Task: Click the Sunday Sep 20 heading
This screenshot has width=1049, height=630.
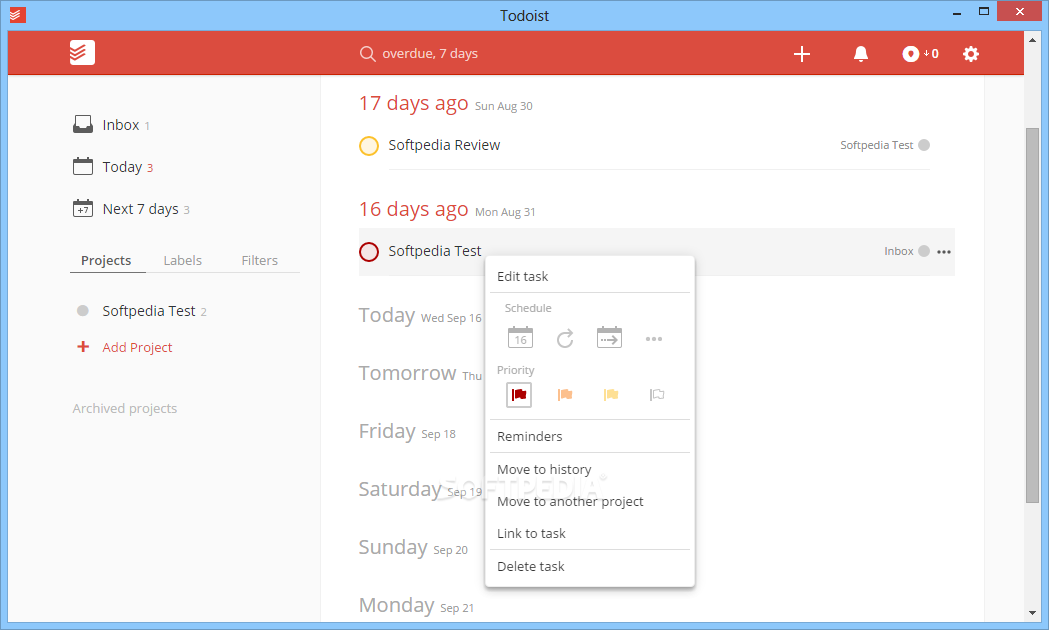Action: coord(413,548)
